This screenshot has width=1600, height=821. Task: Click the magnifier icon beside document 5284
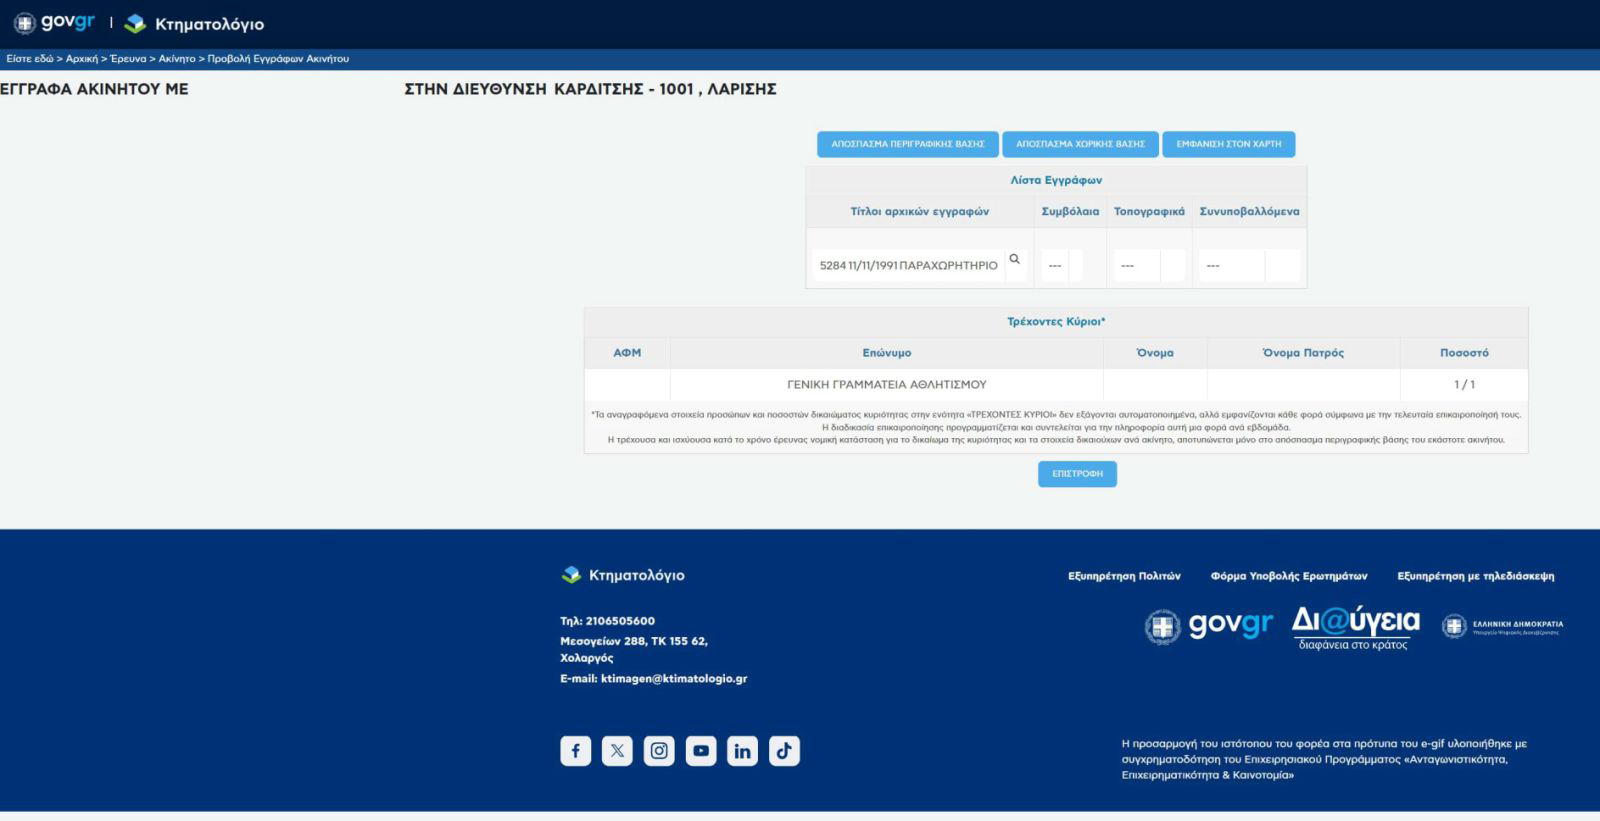[1014, 260]
